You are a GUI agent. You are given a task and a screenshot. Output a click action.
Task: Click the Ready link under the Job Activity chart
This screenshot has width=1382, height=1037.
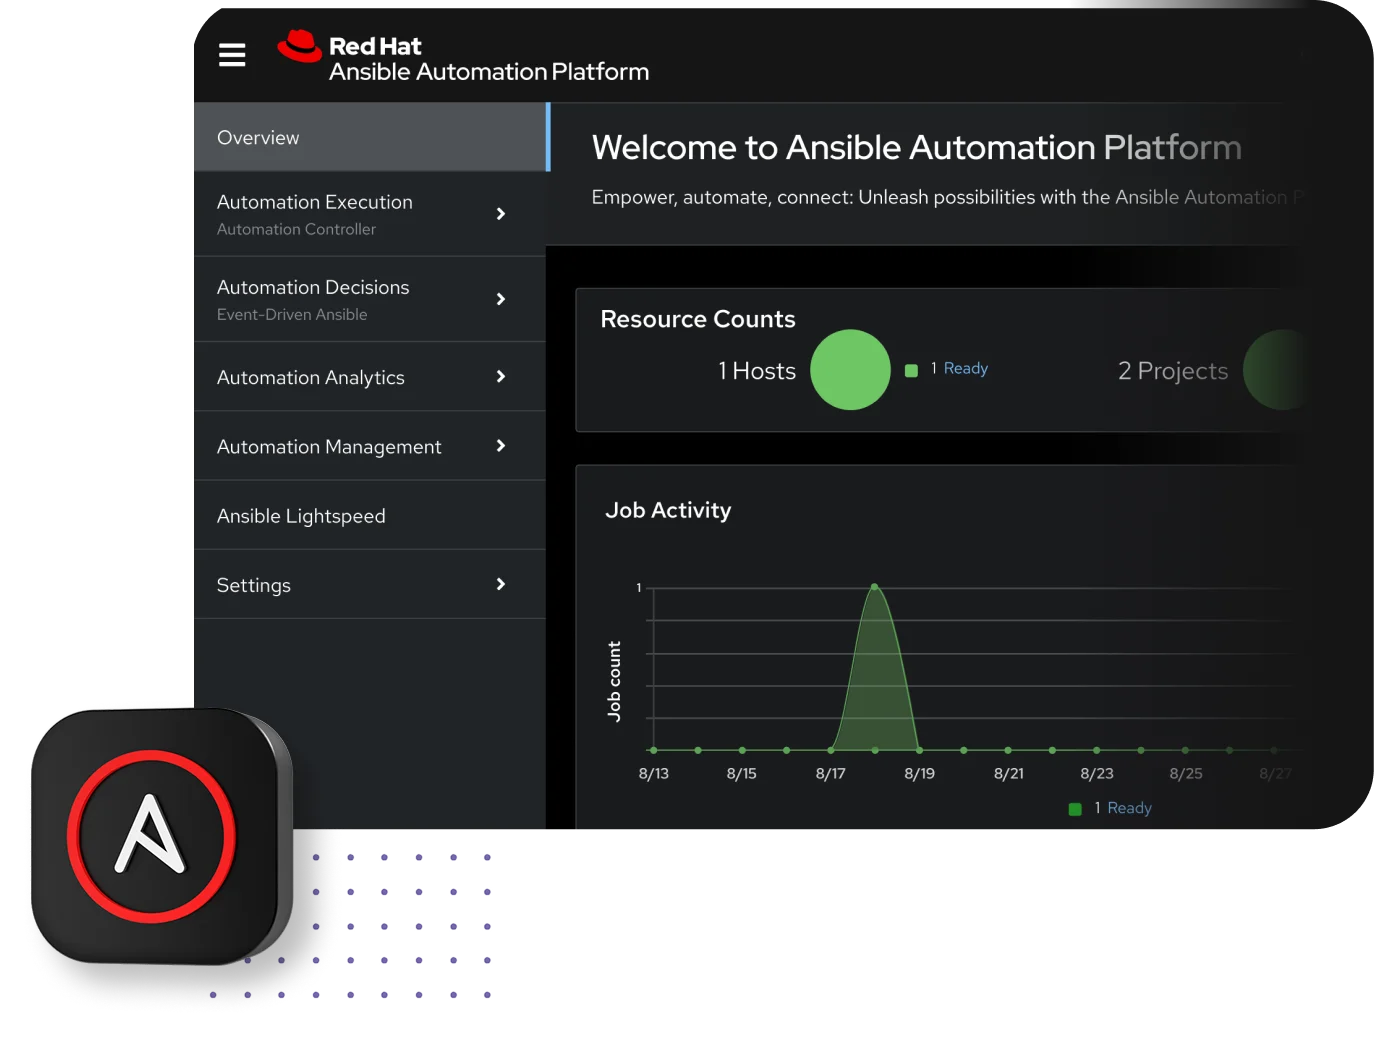1127,807
